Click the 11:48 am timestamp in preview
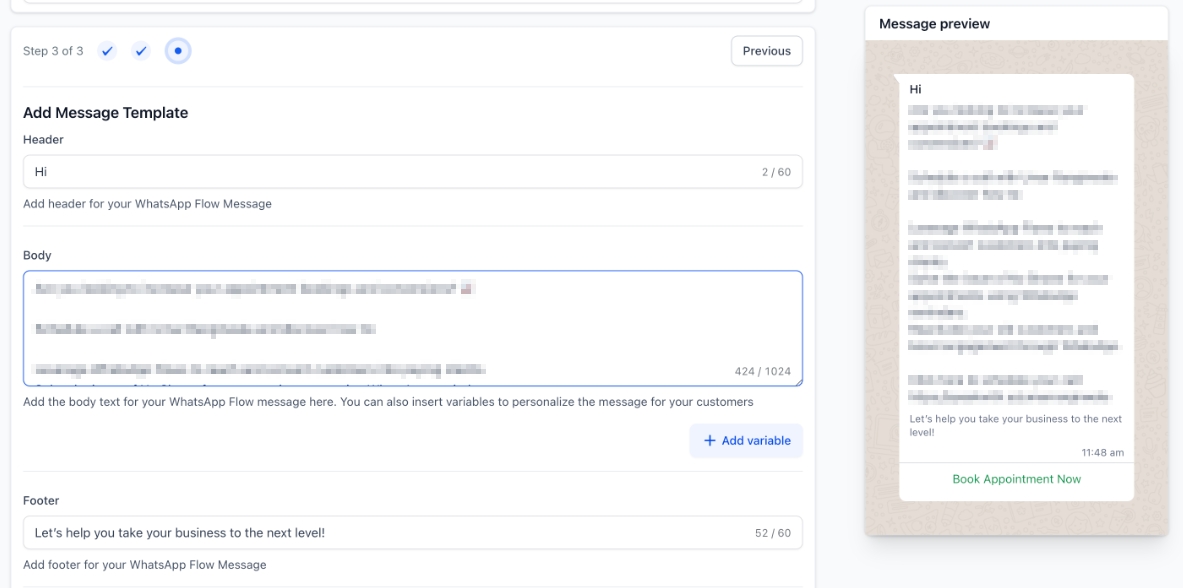The width and height of the screenshot is (1183, 588). pos(1102,453)
